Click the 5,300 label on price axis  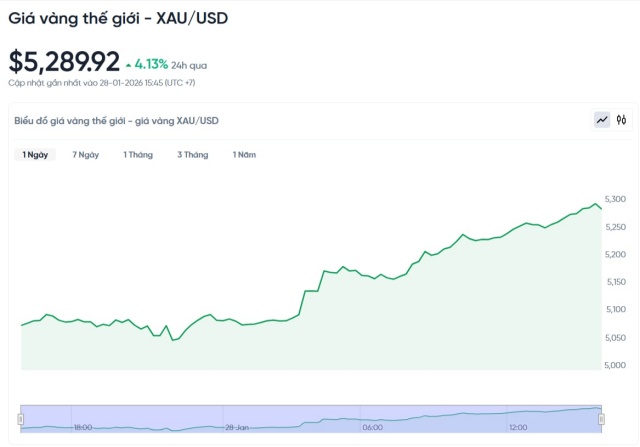[x=615, y=200]
